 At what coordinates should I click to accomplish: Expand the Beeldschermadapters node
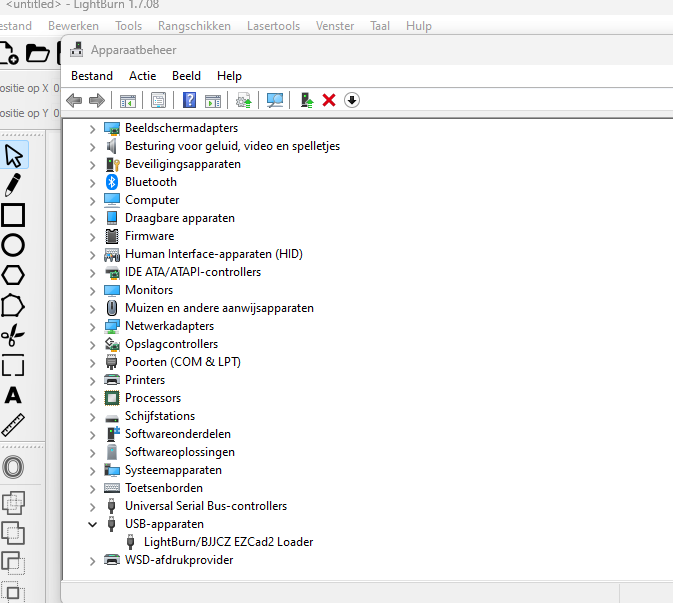92,128
